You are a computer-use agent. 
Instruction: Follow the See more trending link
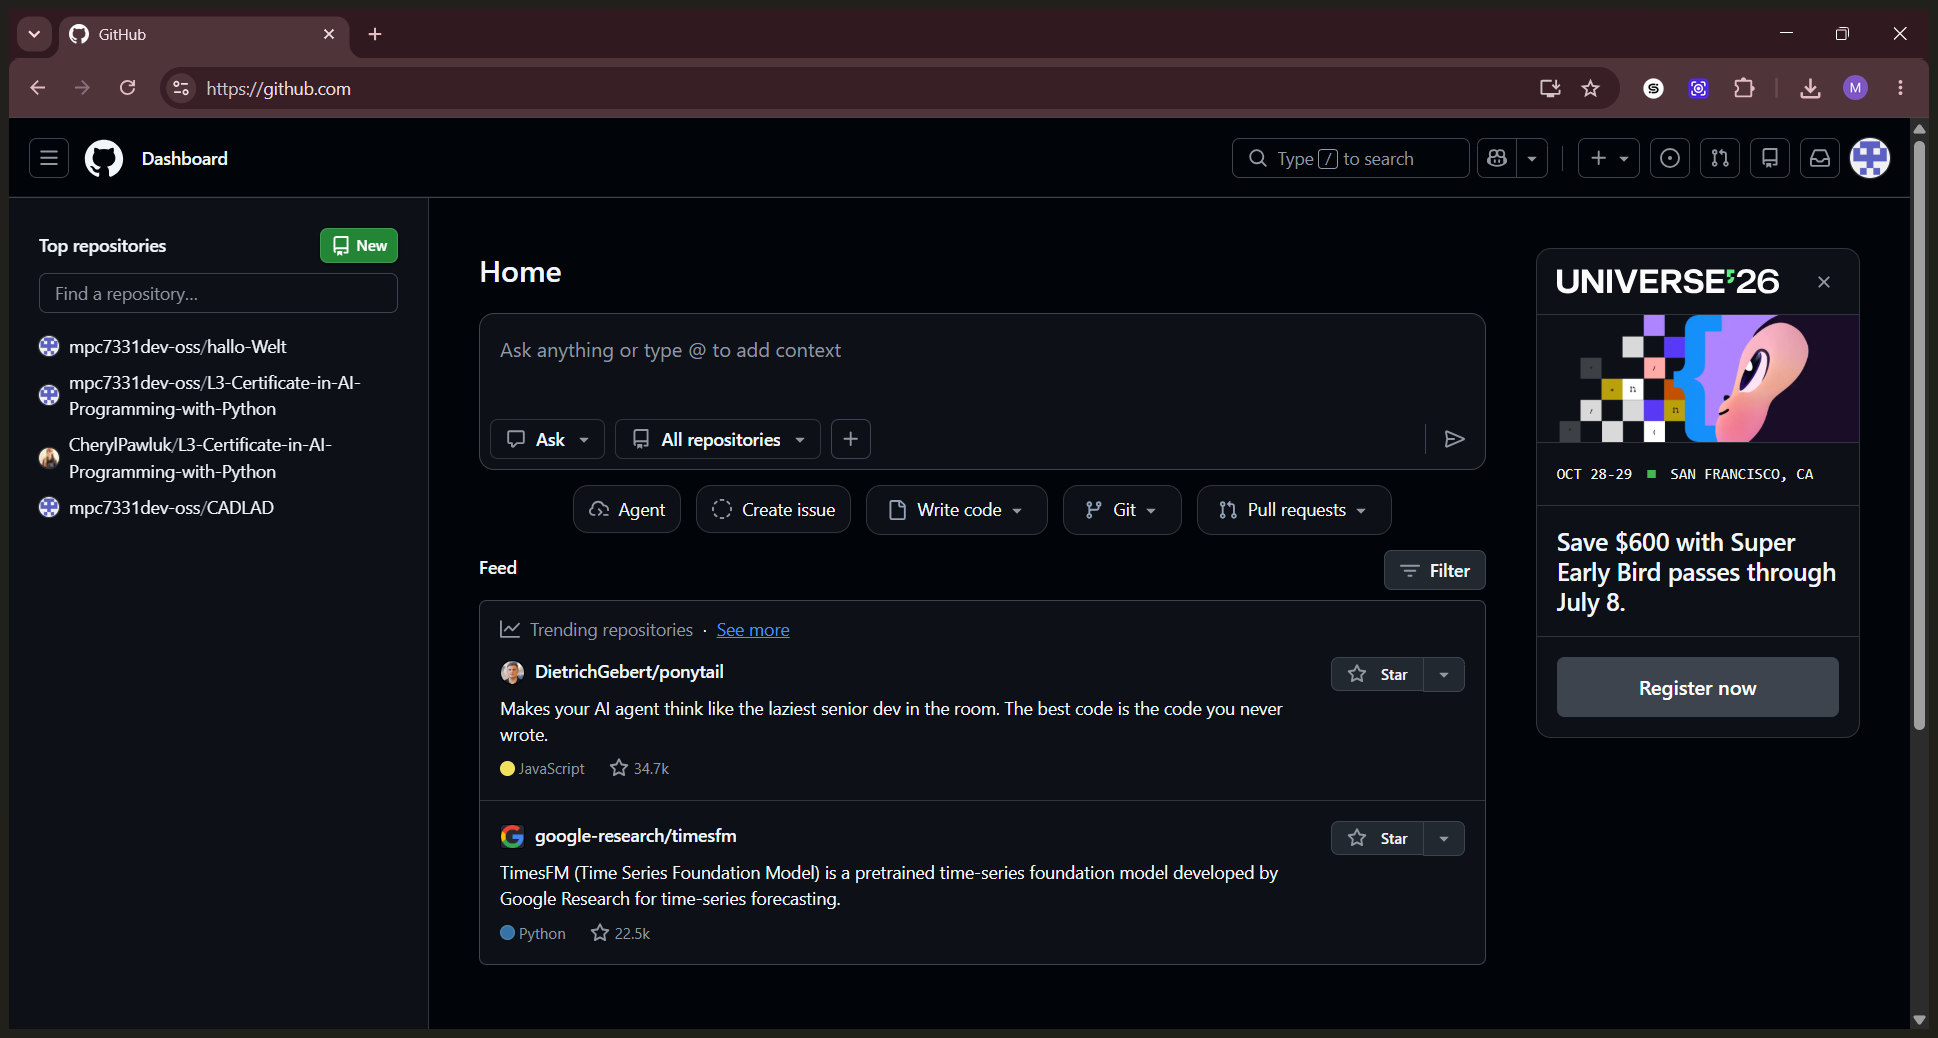753,630
